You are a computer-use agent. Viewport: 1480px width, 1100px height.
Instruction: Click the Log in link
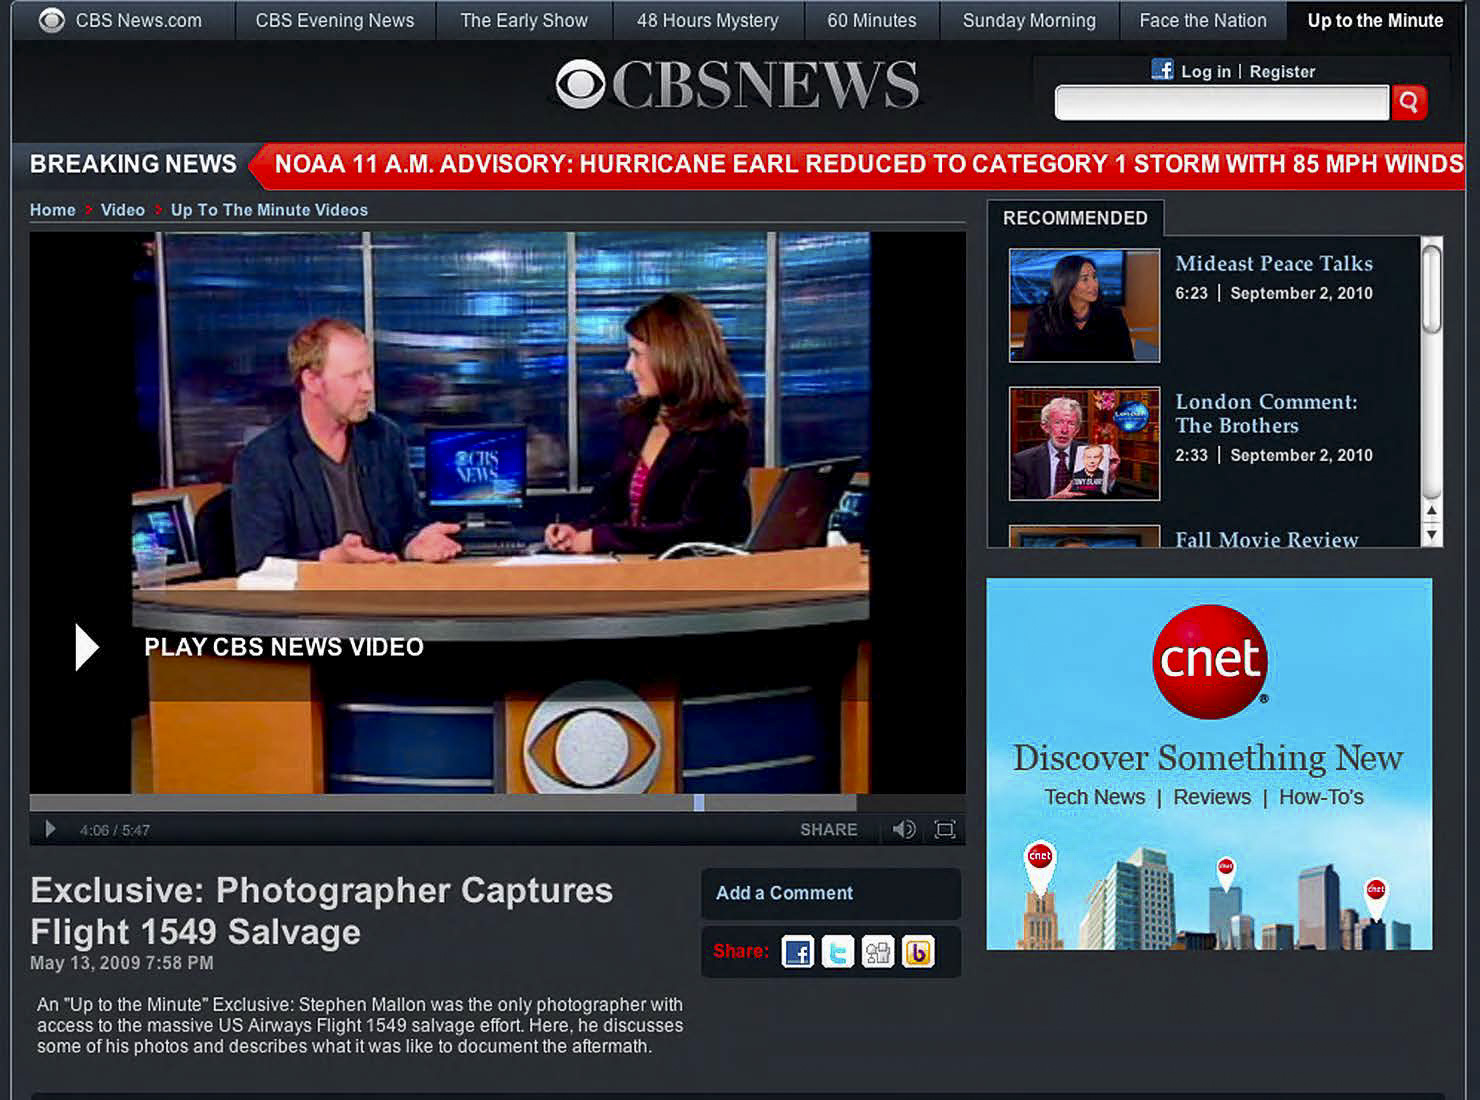pos(1206,72)
